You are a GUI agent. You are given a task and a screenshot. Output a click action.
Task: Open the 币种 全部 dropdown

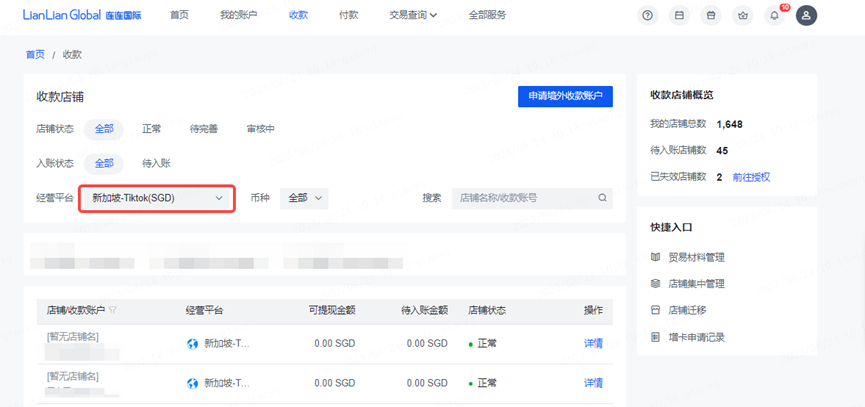click(x=304, y=198)
